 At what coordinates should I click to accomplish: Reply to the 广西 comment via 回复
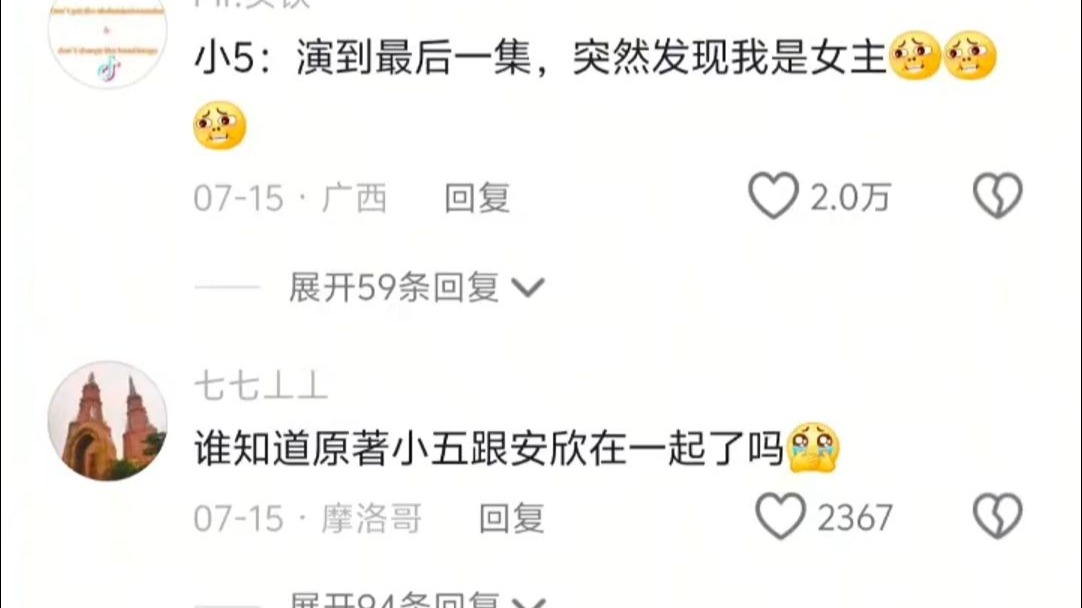(477, 198)
